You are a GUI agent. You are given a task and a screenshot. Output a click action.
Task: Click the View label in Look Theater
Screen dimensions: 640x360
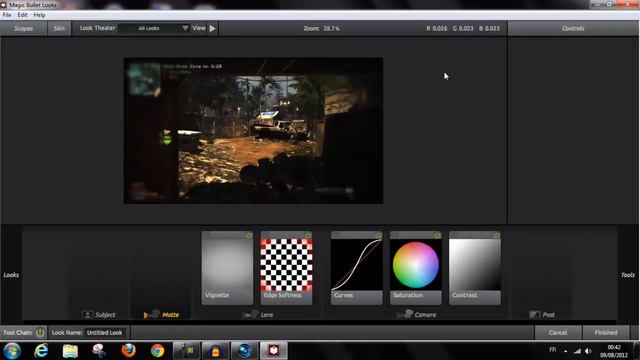click(199, 28)
